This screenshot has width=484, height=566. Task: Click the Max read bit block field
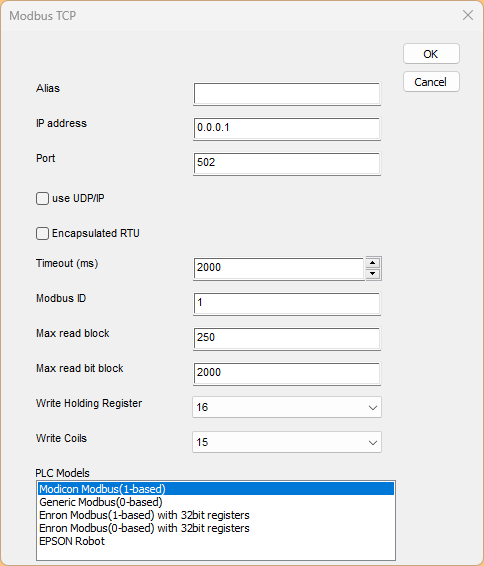[287, 374]
